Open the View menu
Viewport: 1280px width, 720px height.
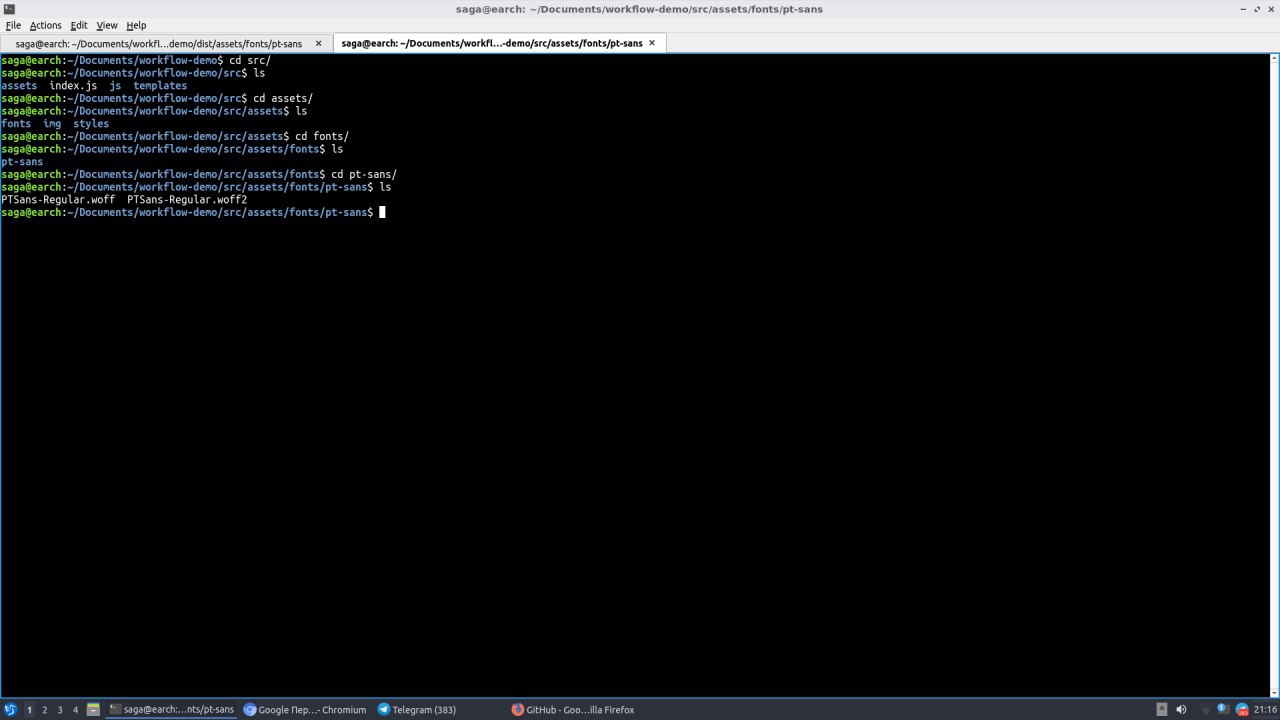[107, 25]
